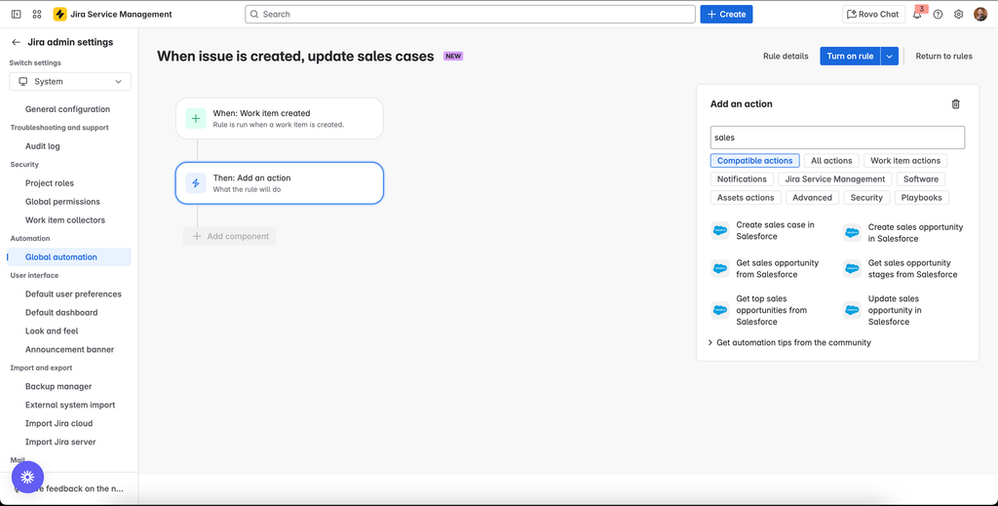998x506 pixels.
Task: Open the purple floating assistant button
Action: point(27,477)
